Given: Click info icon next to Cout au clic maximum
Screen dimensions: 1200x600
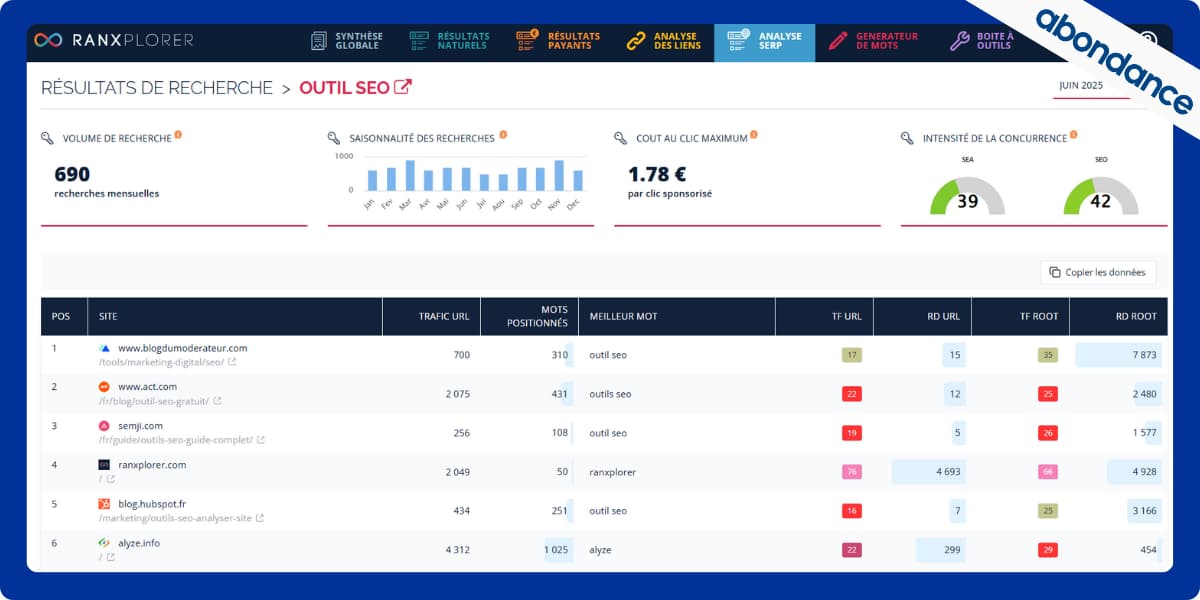Looking at the screenshot, I should 753,134.
